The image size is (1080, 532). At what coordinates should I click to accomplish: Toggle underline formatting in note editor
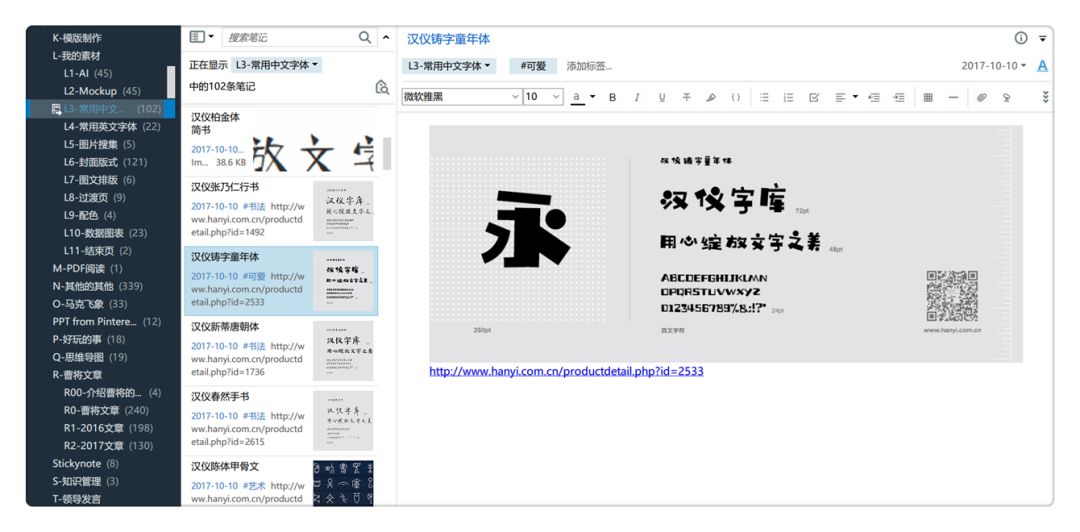coord(662,97)
